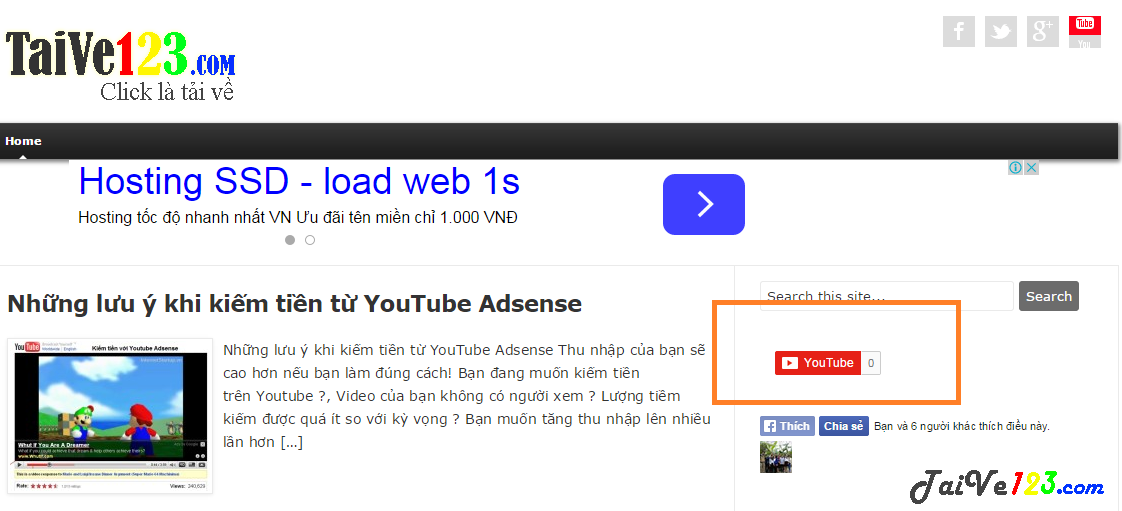
Task: Click the text 'Bạn và 6 người khác thích điều này'
Action: tap(962, 426)
